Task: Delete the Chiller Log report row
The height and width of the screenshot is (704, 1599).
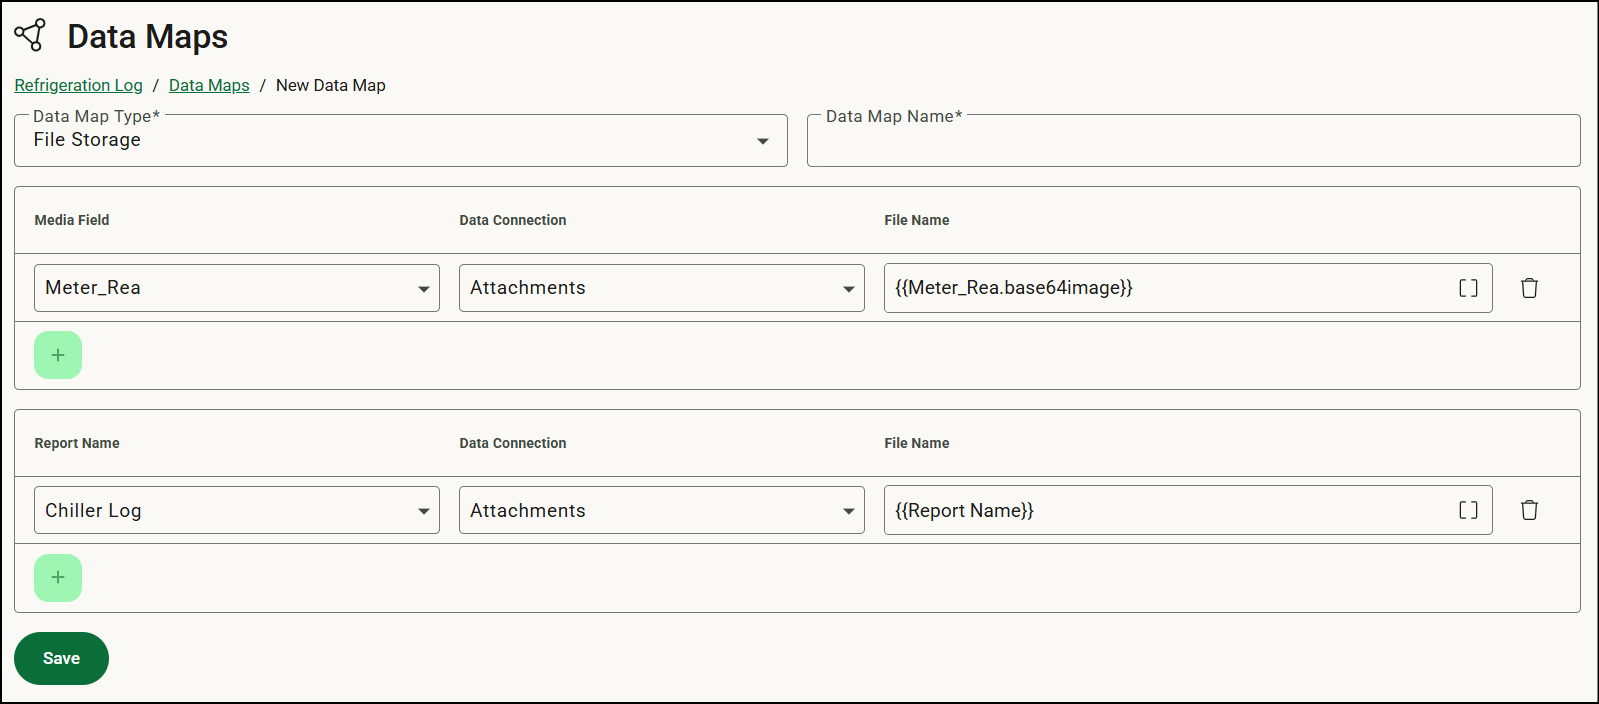Action: pyautogui.click(x=1529, y=510)
